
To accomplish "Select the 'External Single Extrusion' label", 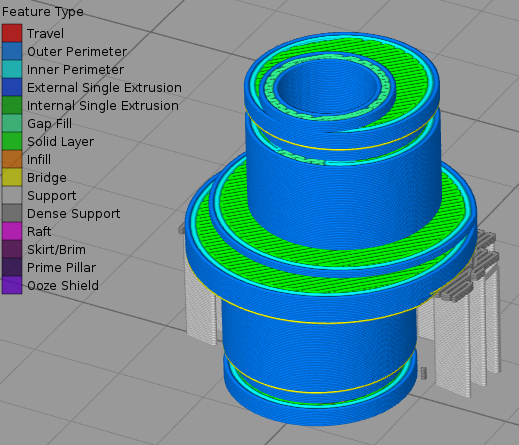I will [104, 88].
